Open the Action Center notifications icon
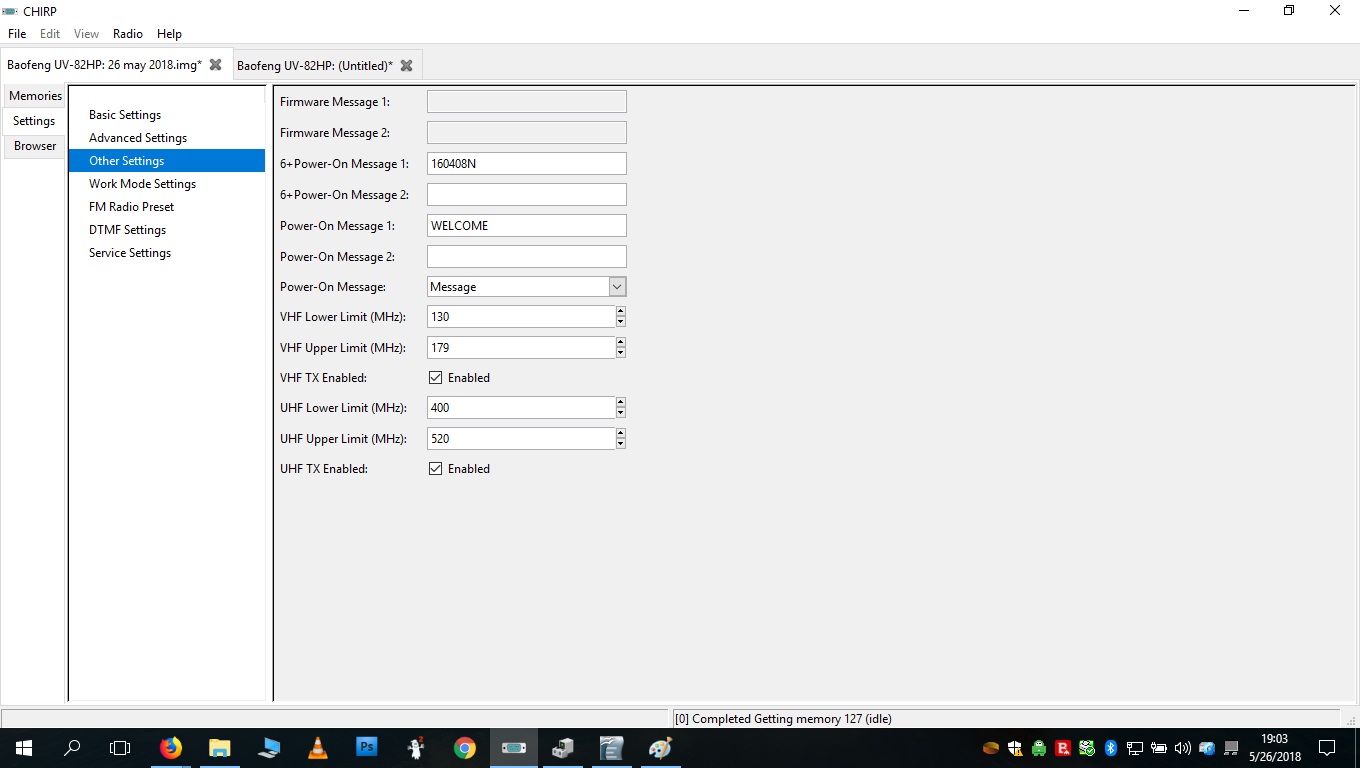 [1327, 747]
